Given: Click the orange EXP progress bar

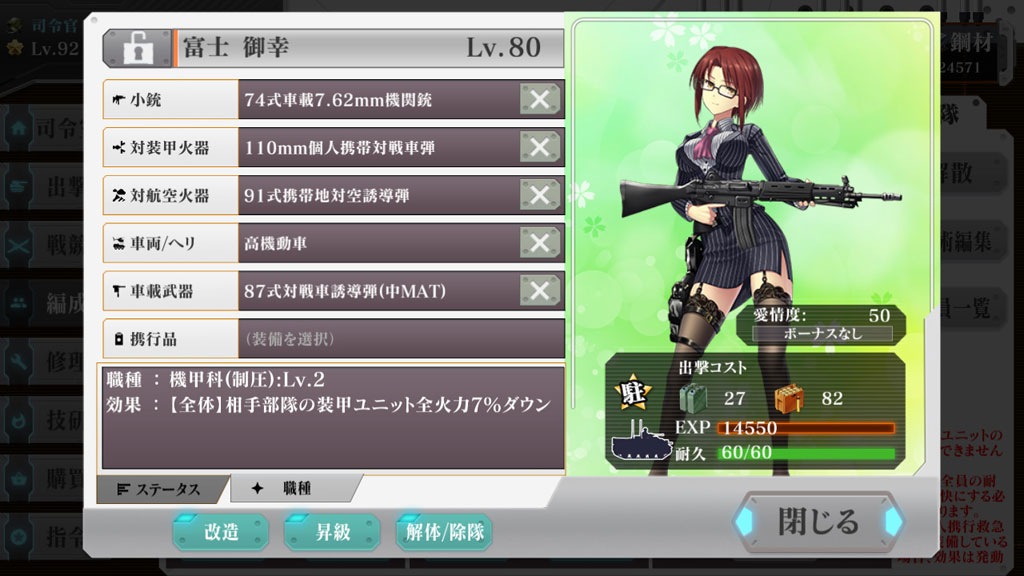Looking at the screenshot, I should 807,428.
